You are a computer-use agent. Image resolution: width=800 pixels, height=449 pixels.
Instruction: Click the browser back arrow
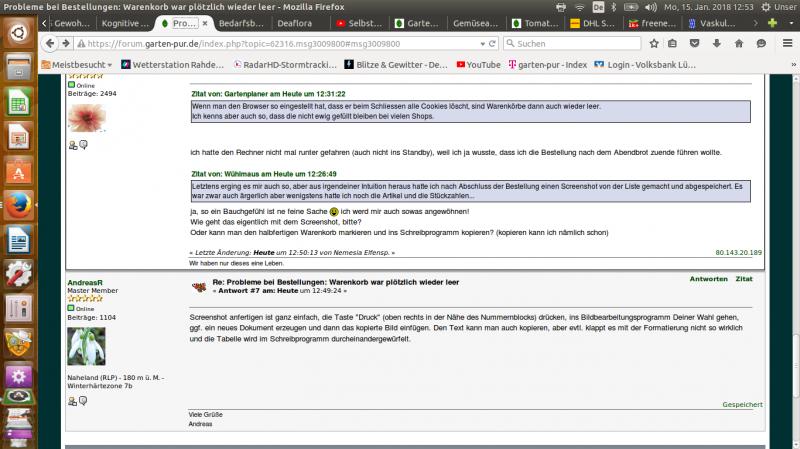[x=49, y=43]
